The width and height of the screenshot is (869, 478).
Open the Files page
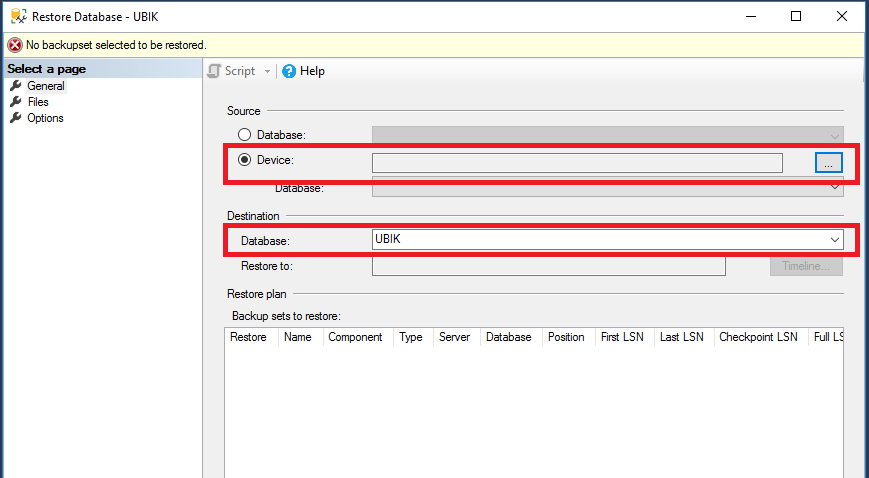pyautogui.click(x=38, y=102)
